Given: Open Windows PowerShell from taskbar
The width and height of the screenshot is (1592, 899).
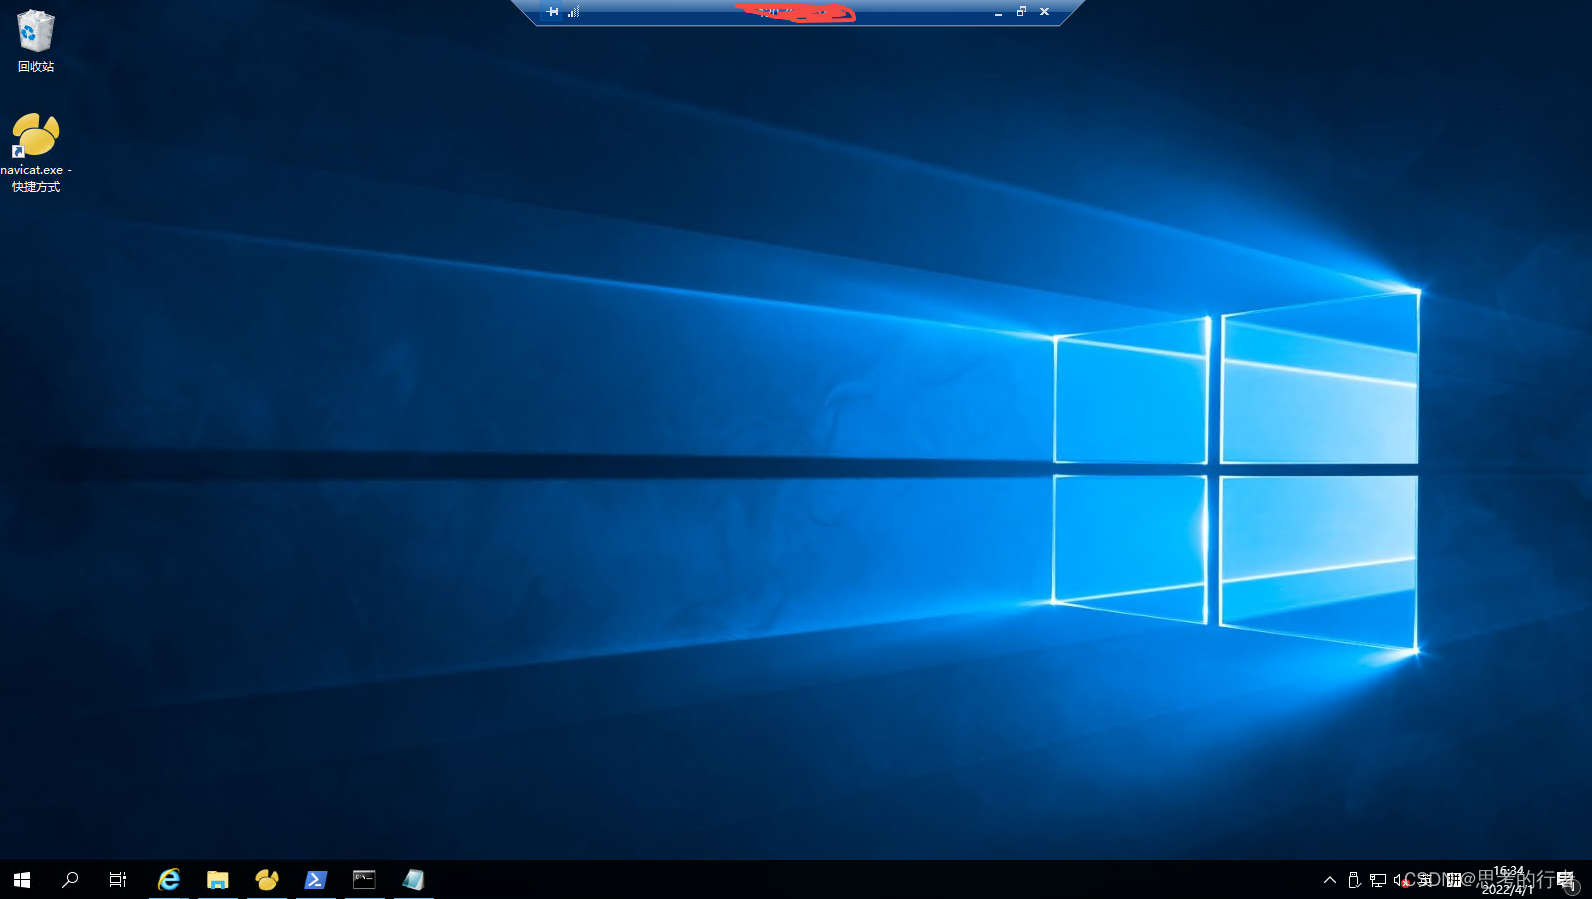Looking at the screenshot, I should [316, 880].
